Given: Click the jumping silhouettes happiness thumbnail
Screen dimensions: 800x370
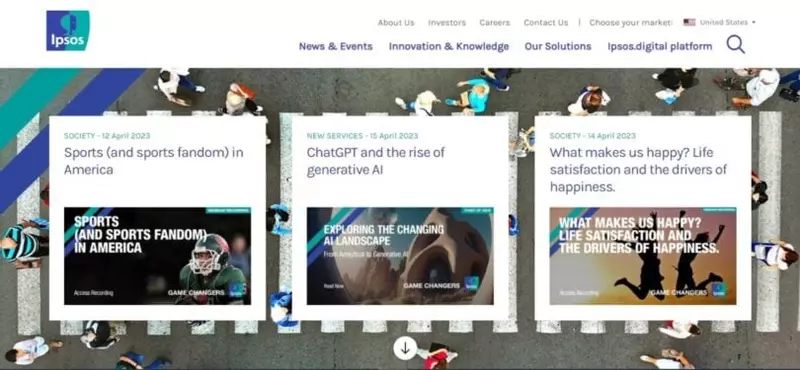Looking at the screenshot, I should (643, 256).
